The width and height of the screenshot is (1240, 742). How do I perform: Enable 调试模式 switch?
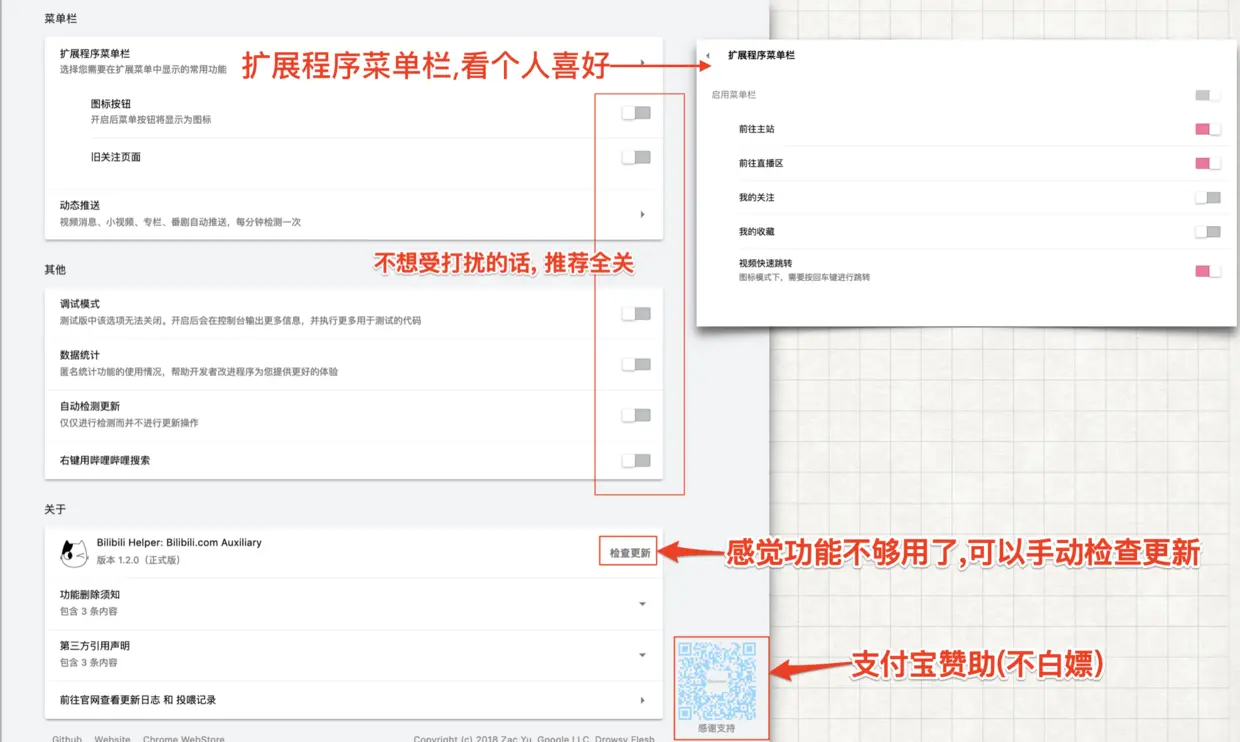point(636,314)
